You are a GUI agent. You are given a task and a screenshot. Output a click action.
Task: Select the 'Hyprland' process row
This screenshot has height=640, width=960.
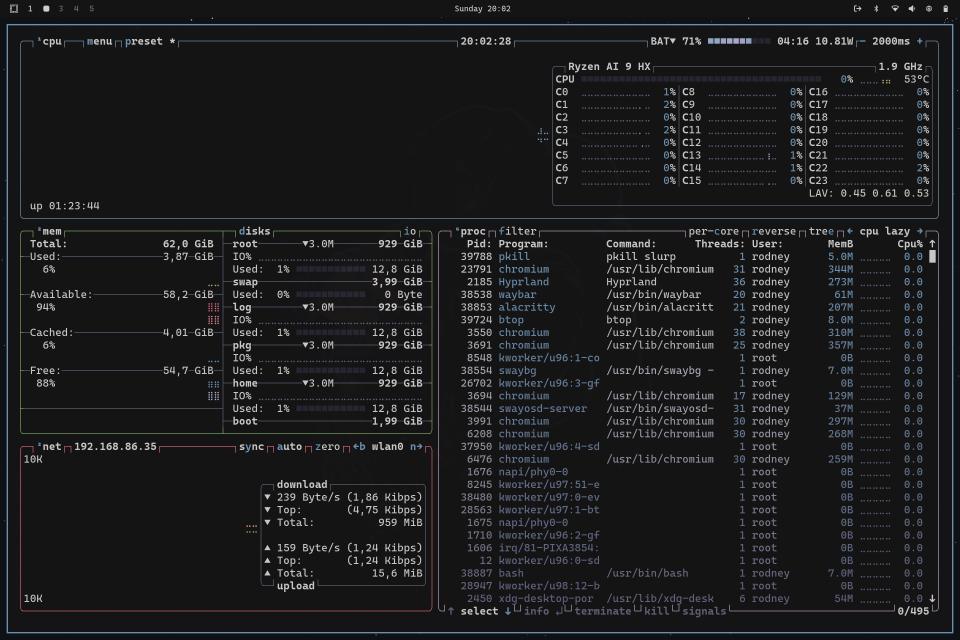691,282
